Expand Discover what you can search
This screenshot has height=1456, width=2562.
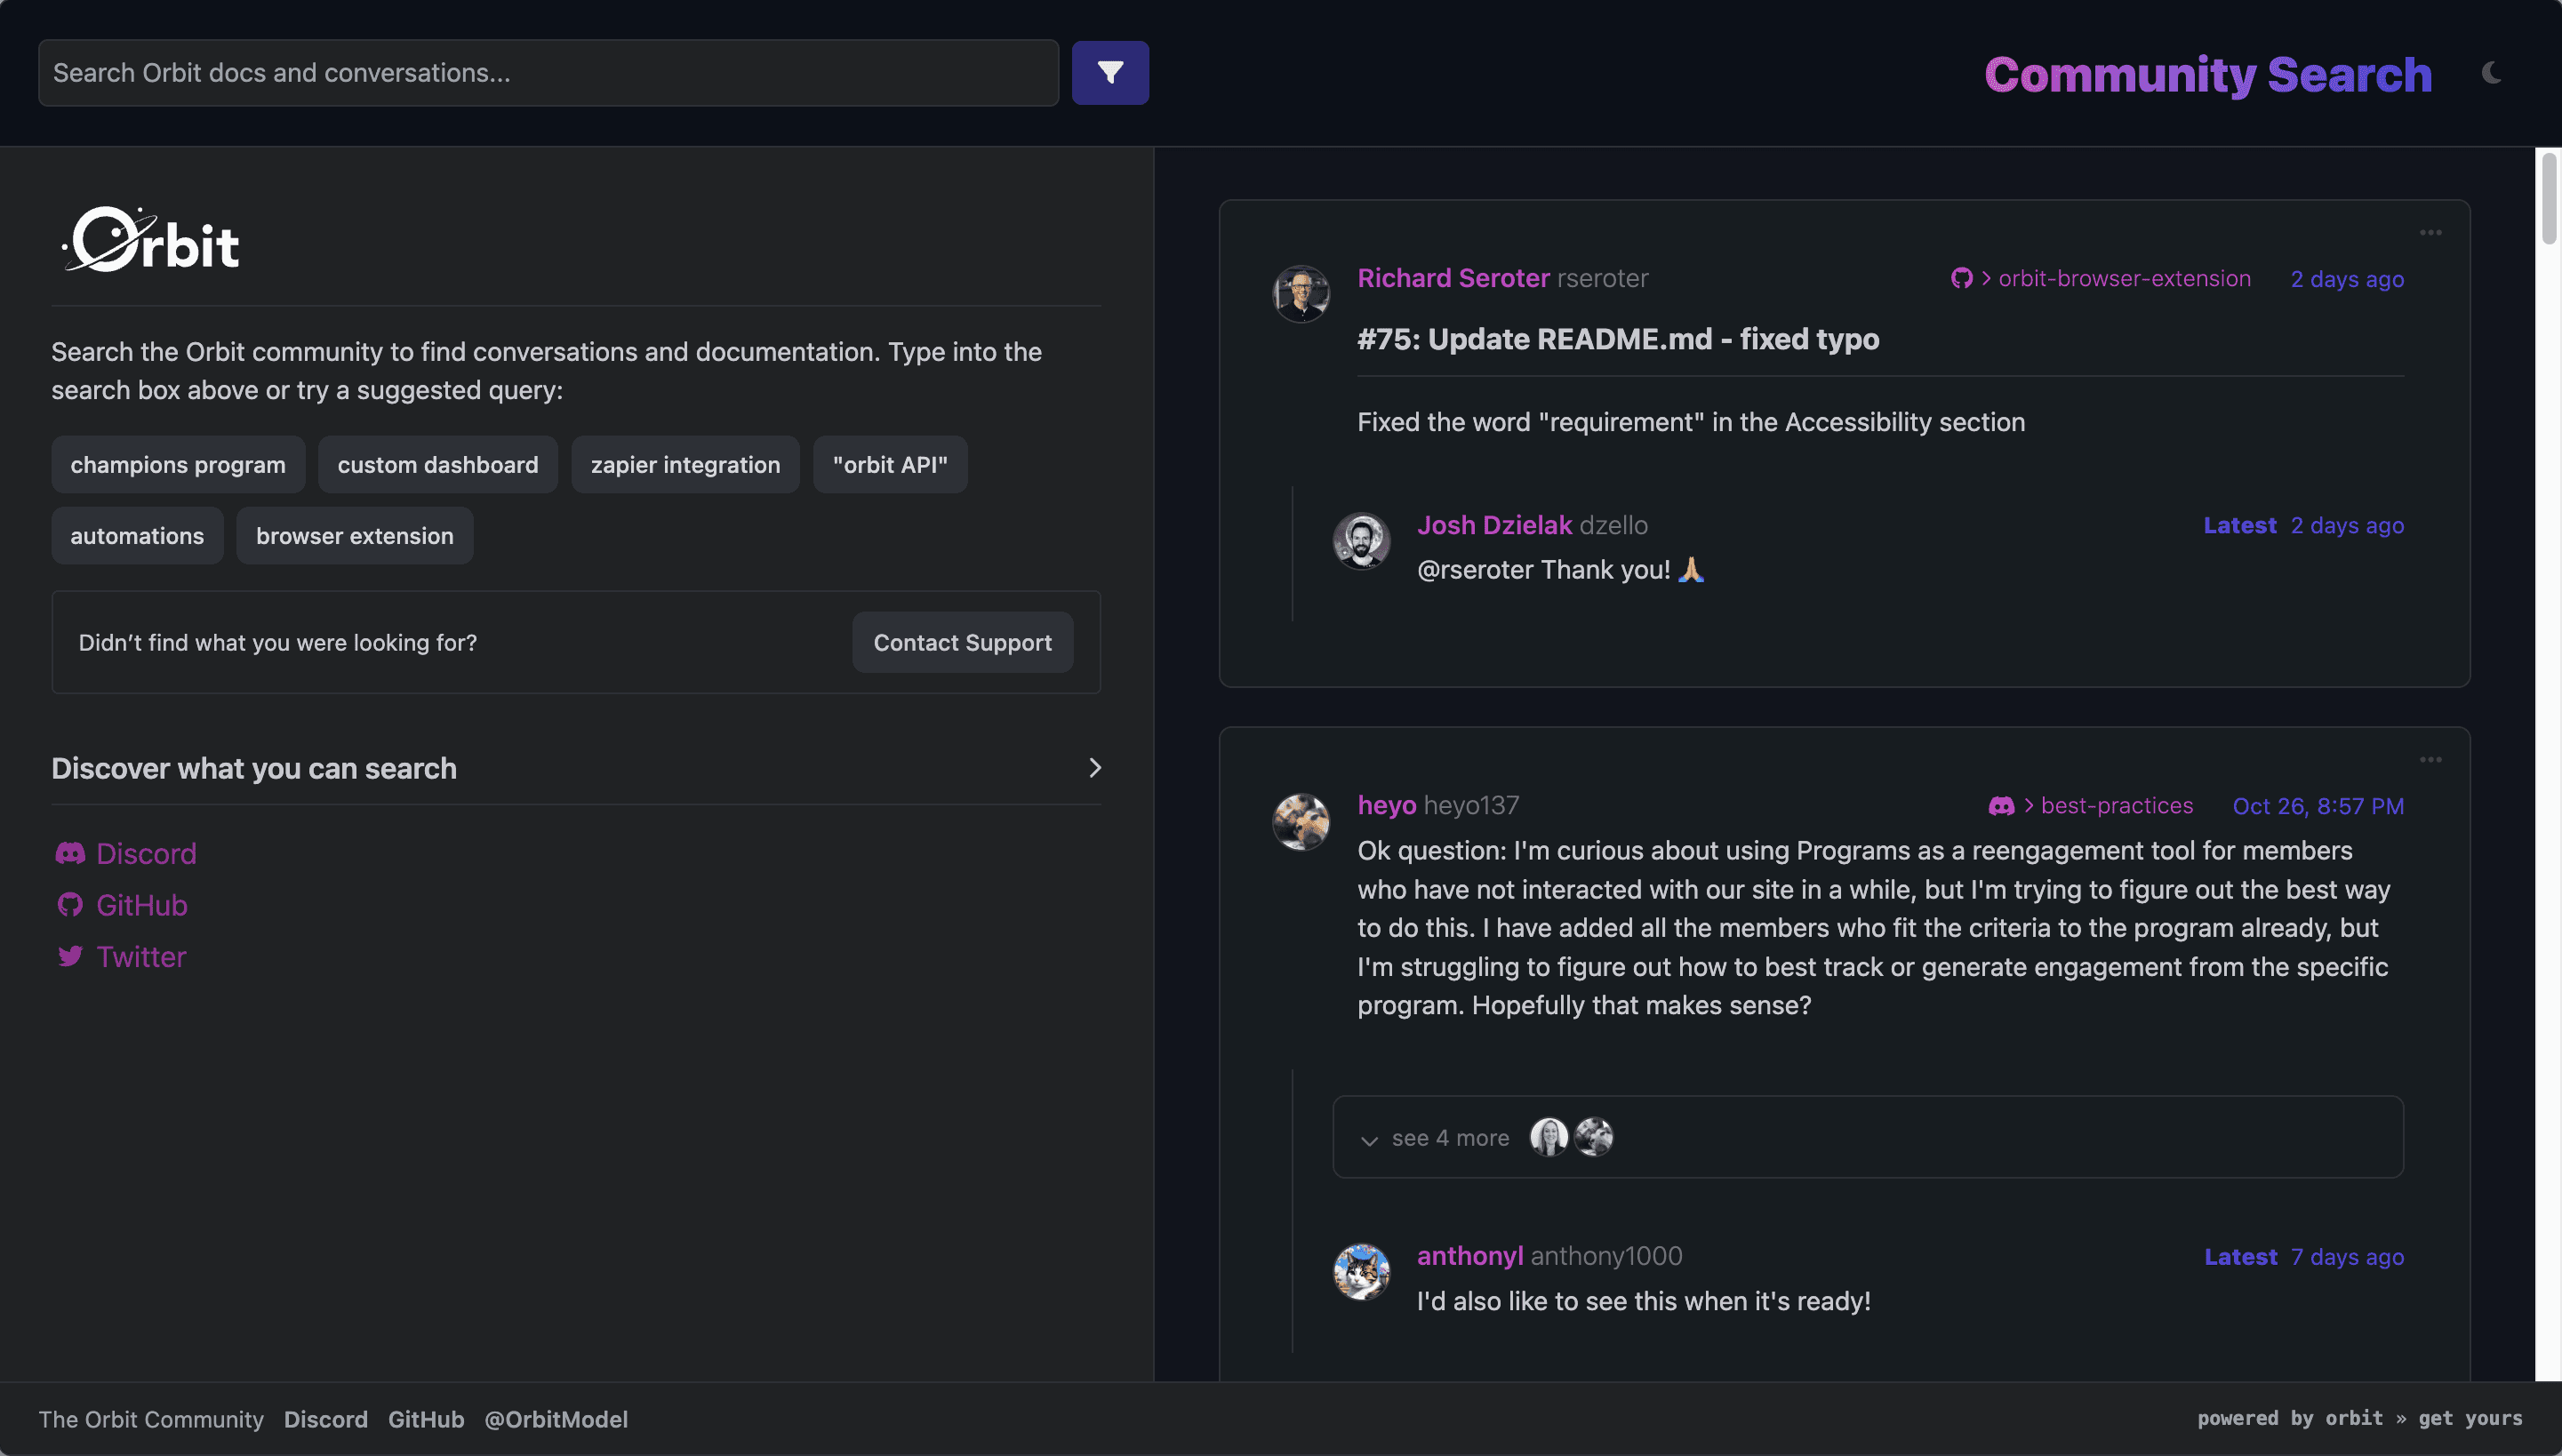click(576, 768)
